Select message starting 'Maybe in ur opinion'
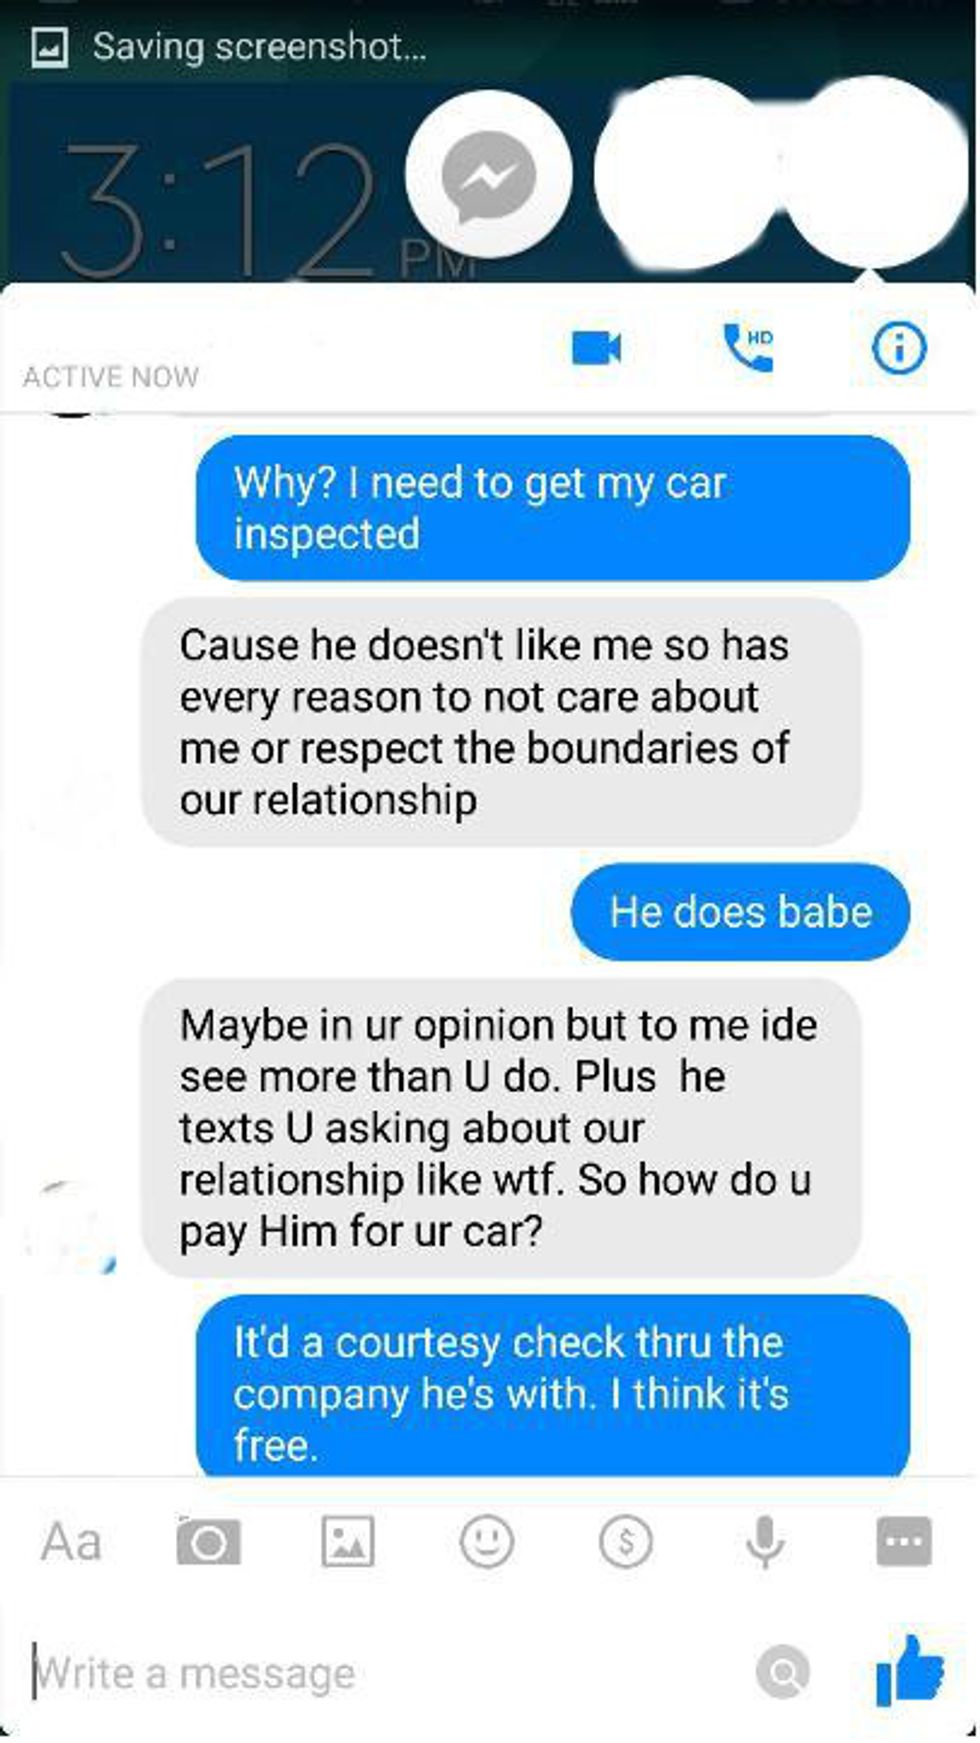 point(501,1128)
